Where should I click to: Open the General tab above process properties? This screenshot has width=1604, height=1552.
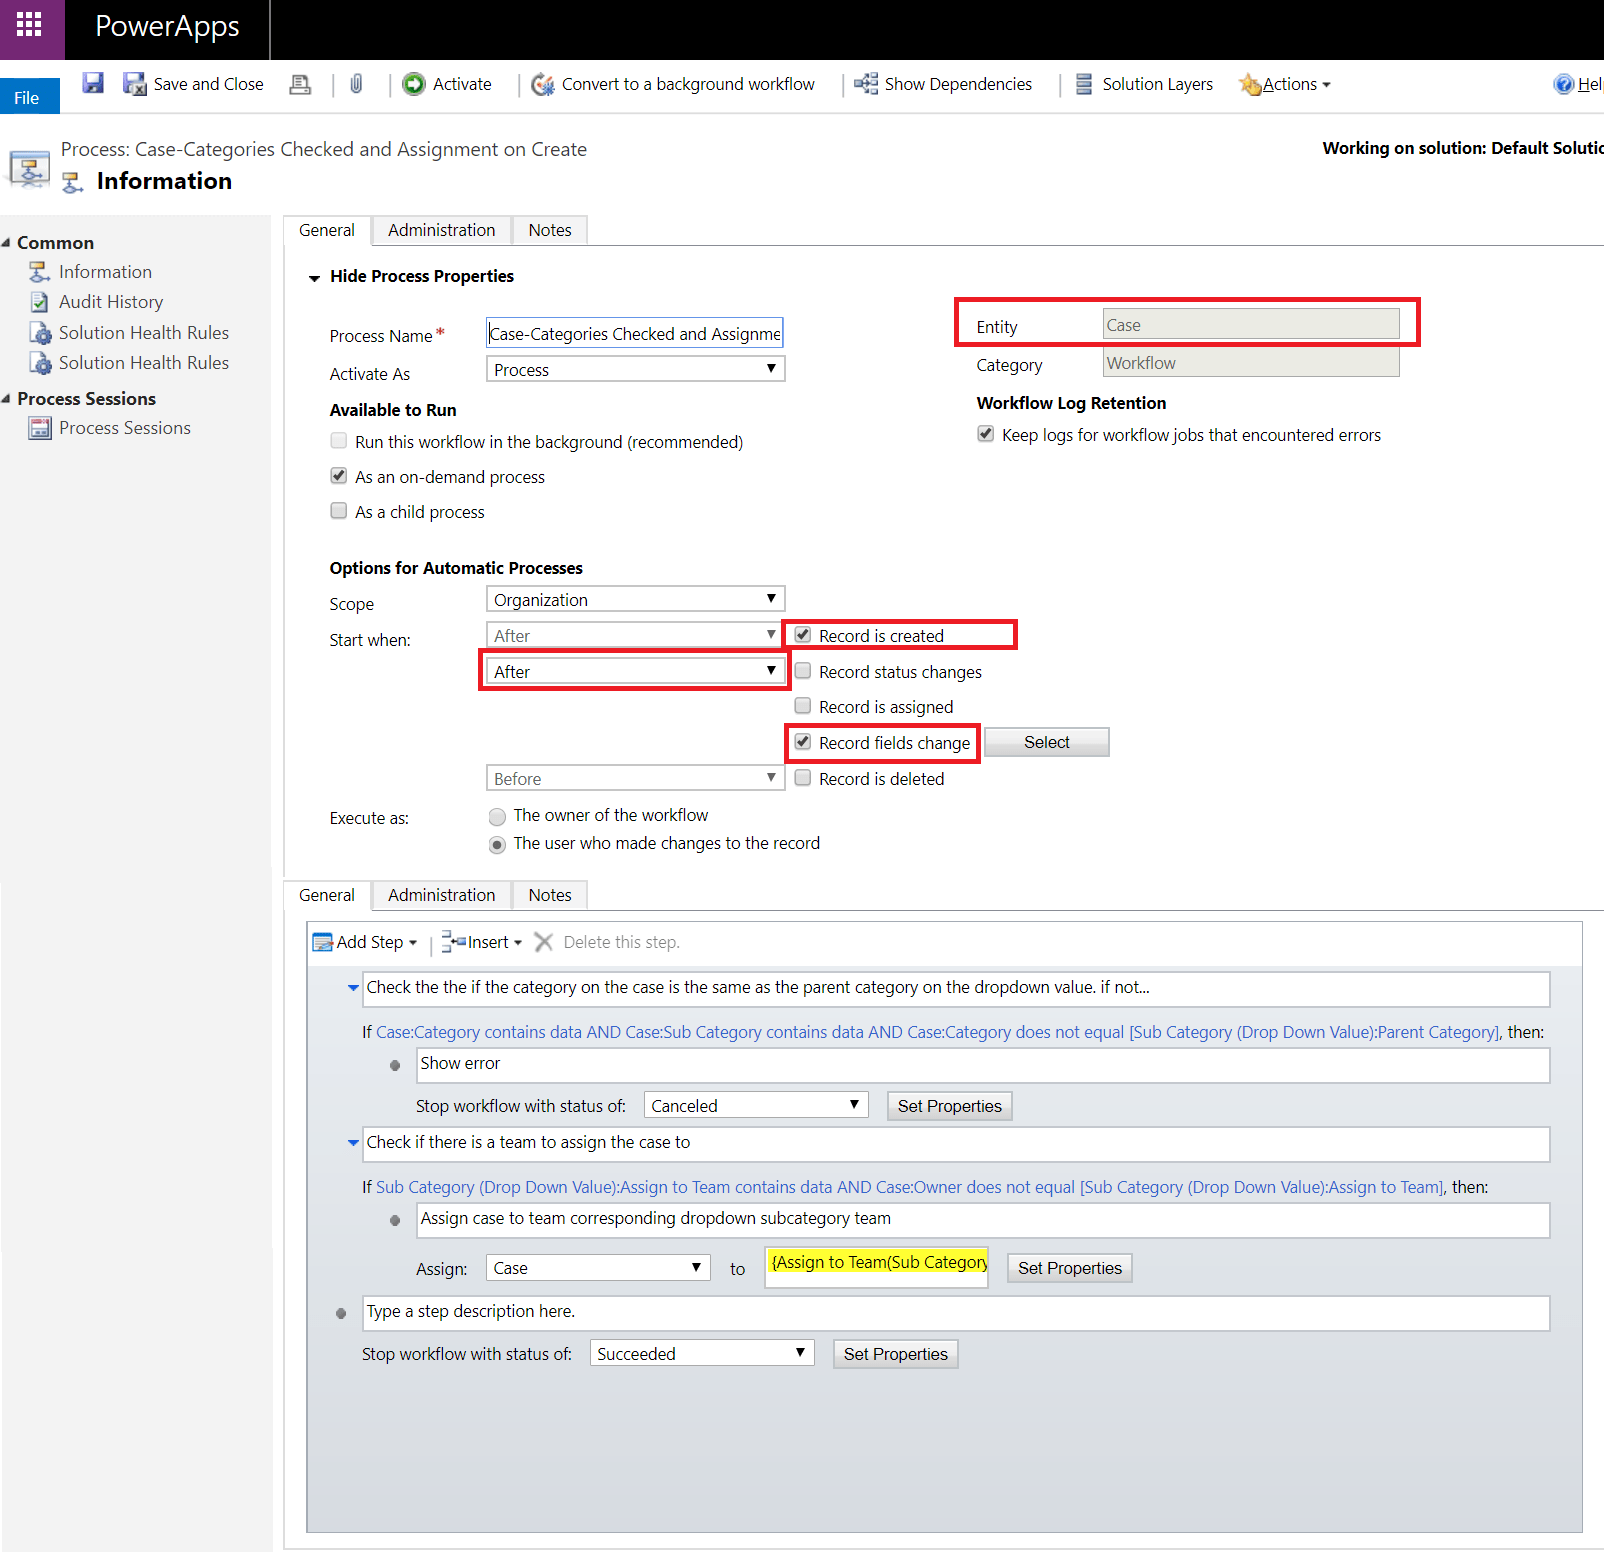(327, 230)
